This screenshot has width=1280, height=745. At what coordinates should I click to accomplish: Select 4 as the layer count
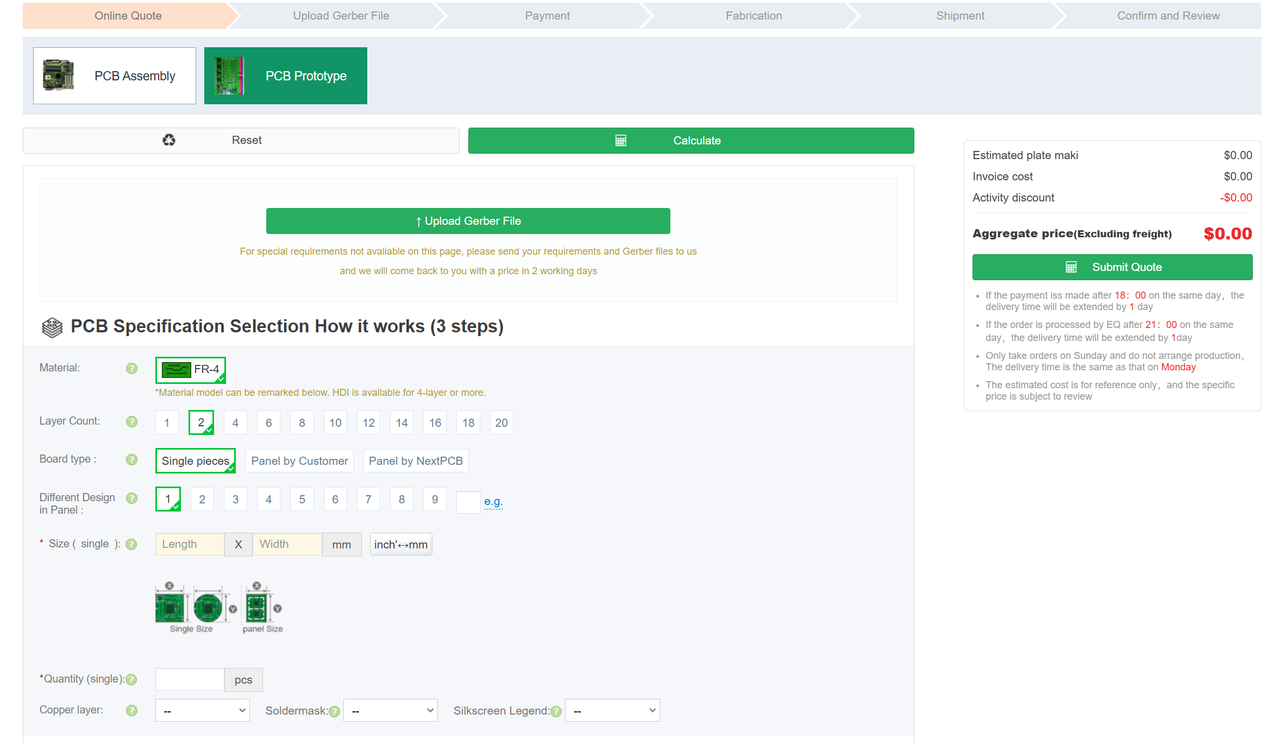click(235, 423)
